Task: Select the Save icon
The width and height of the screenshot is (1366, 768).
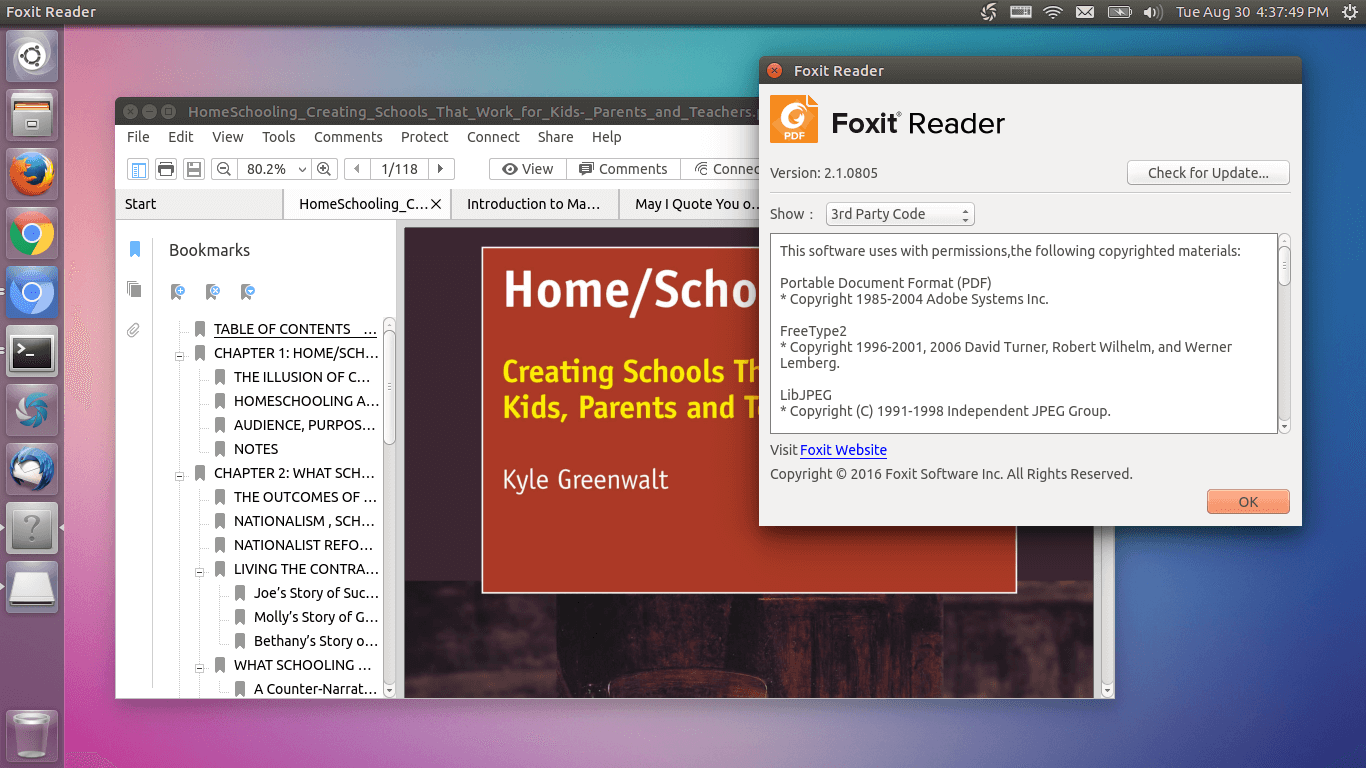Action: pyautogui.click(x=193, y=168)
